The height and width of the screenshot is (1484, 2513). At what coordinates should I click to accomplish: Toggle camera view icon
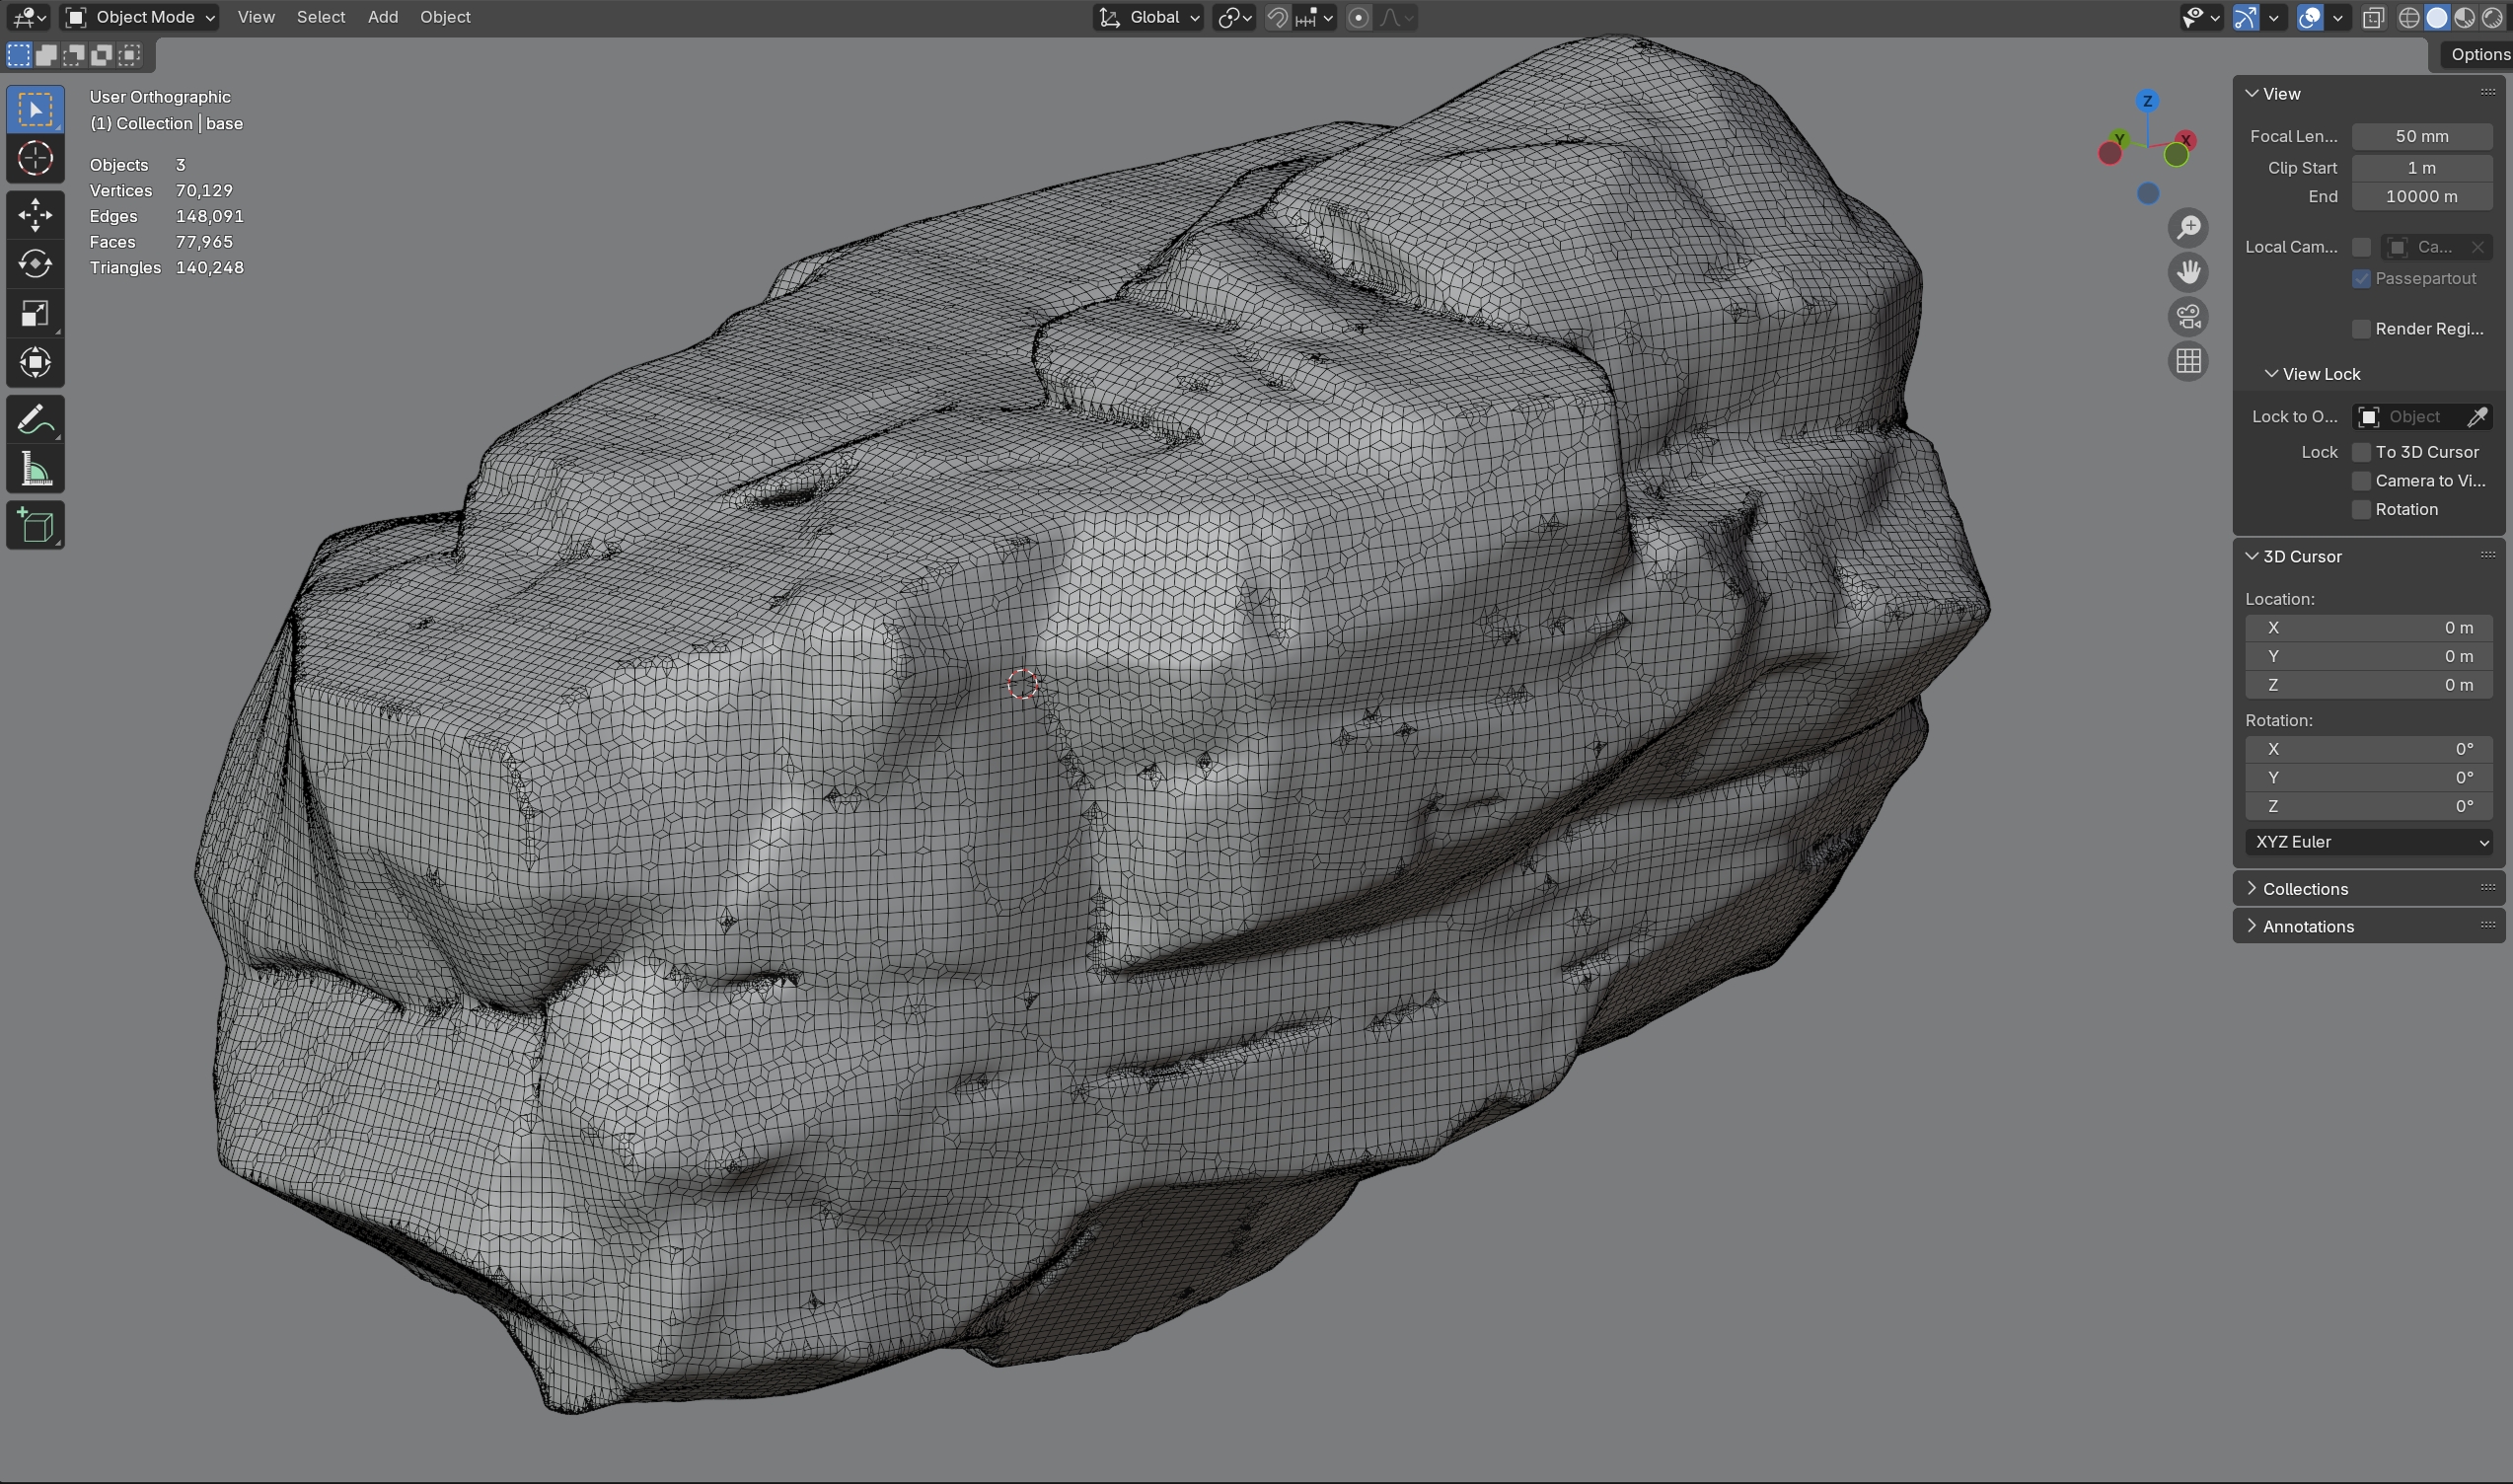click(2188, 317)
